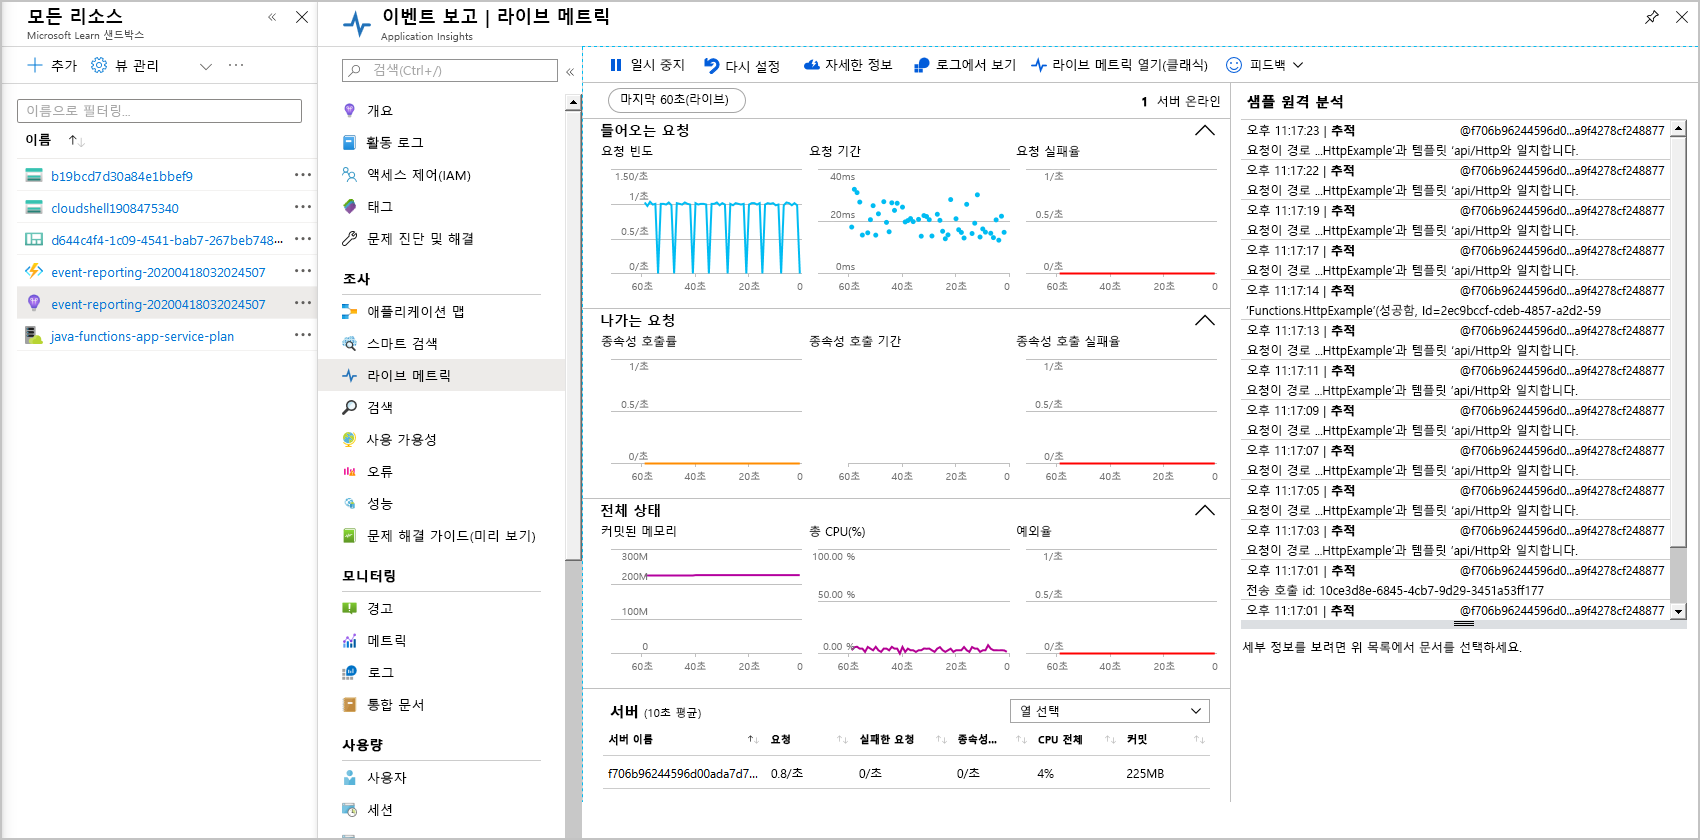1700x840 pixels.
Task: Click the 사용 가용성 globe icon
Action: (349, 440)
